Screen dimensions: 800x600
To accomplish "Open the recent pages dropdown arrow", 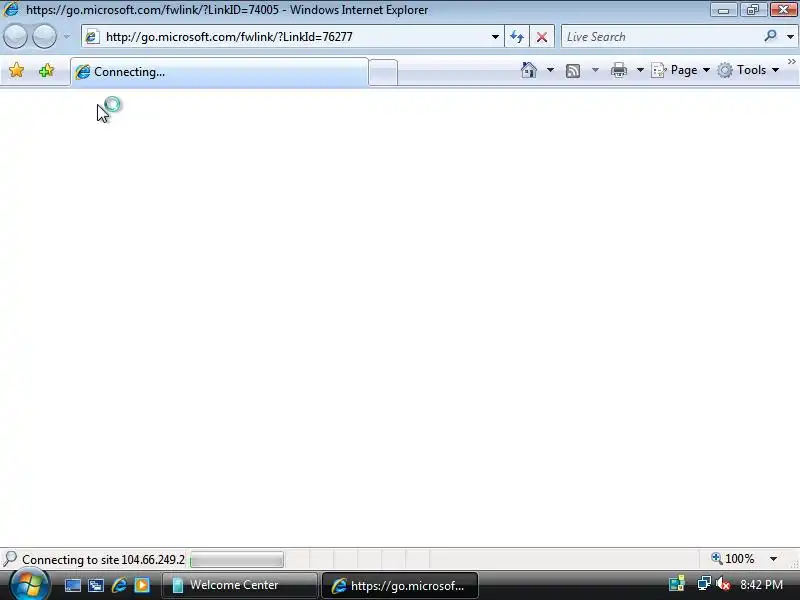I will pos(67,37).
